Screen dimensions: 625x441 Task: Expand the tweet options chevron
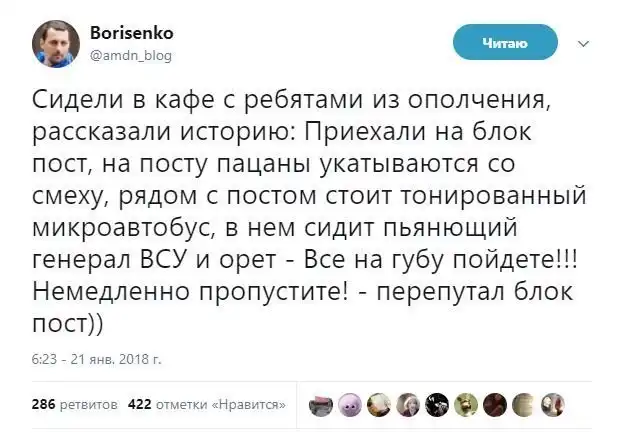click(585, 43)
